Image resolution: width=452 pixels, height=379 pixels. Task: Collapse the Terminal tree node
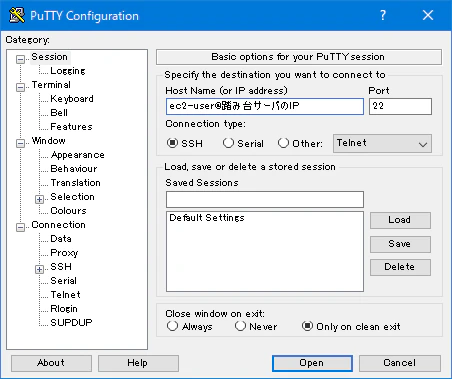coord(20,87)
